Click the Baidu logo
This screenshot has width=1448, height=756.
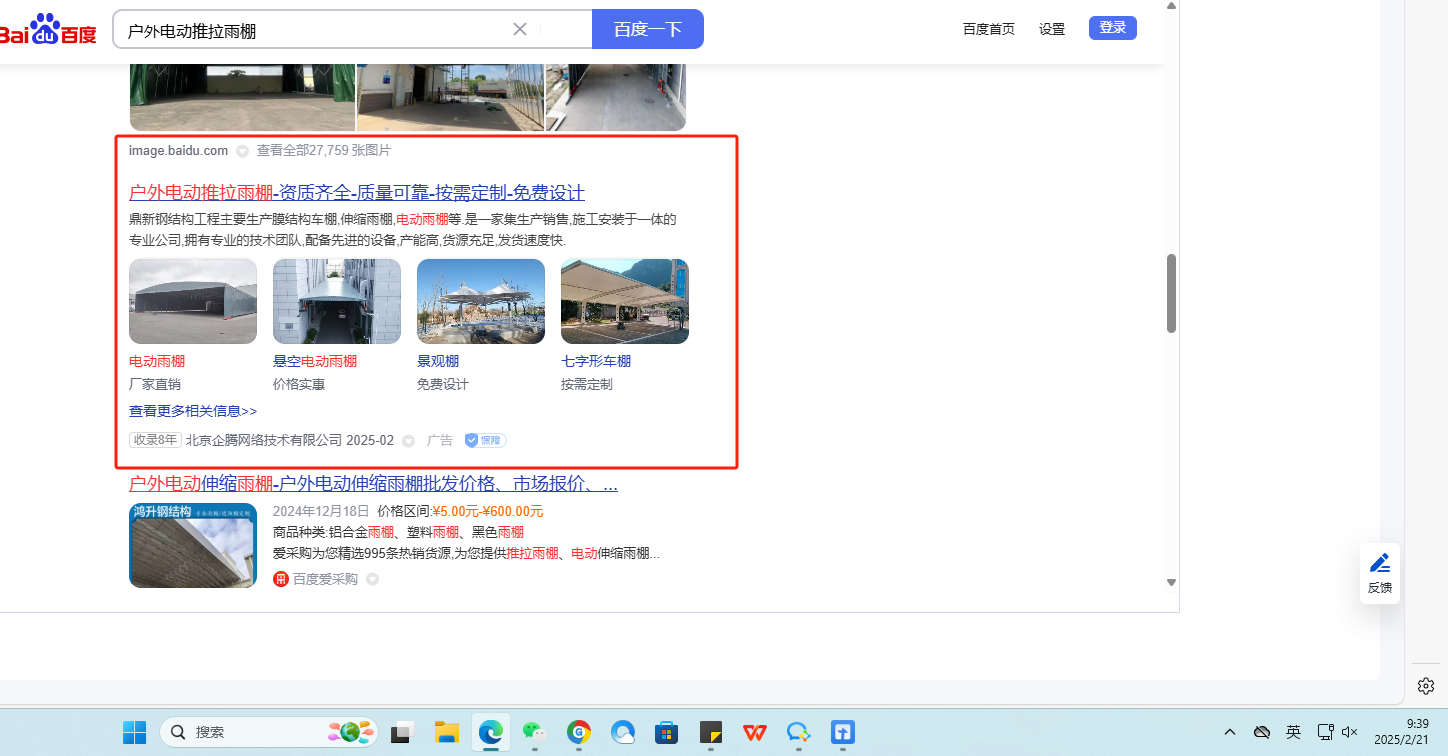click(47, 30)
